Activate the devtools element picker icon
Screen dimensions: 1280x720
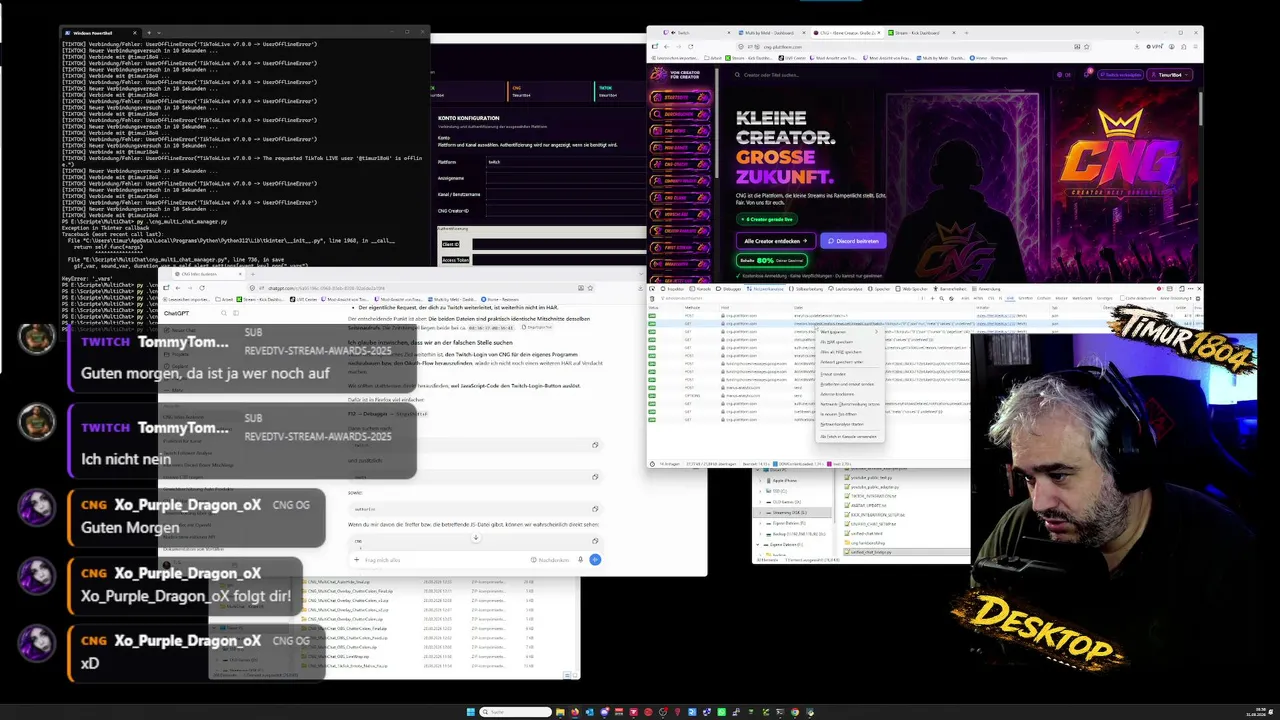click(x=653, y=289)
